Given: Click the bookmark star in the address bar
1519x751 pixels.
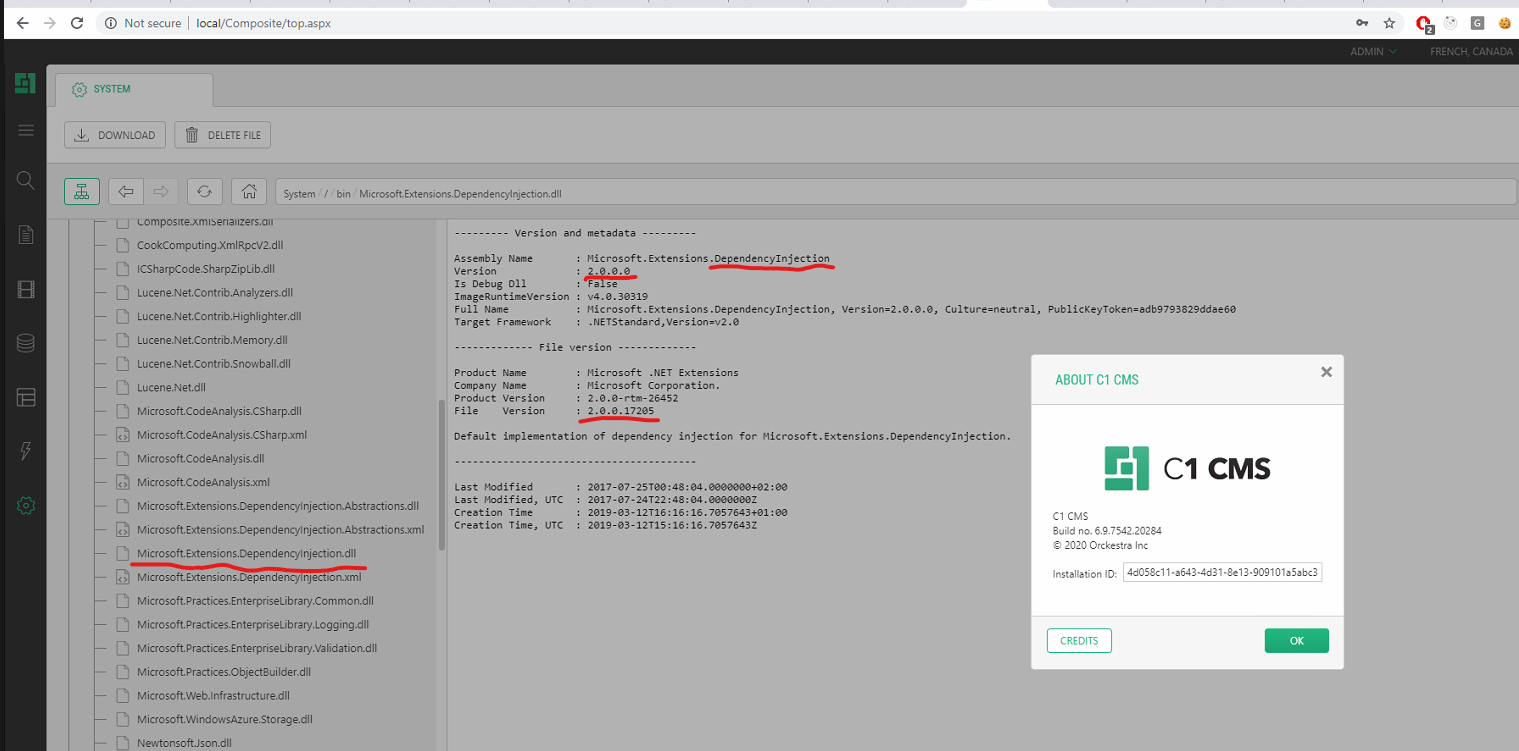Looking at the screenshot, I should point(1390,22).
